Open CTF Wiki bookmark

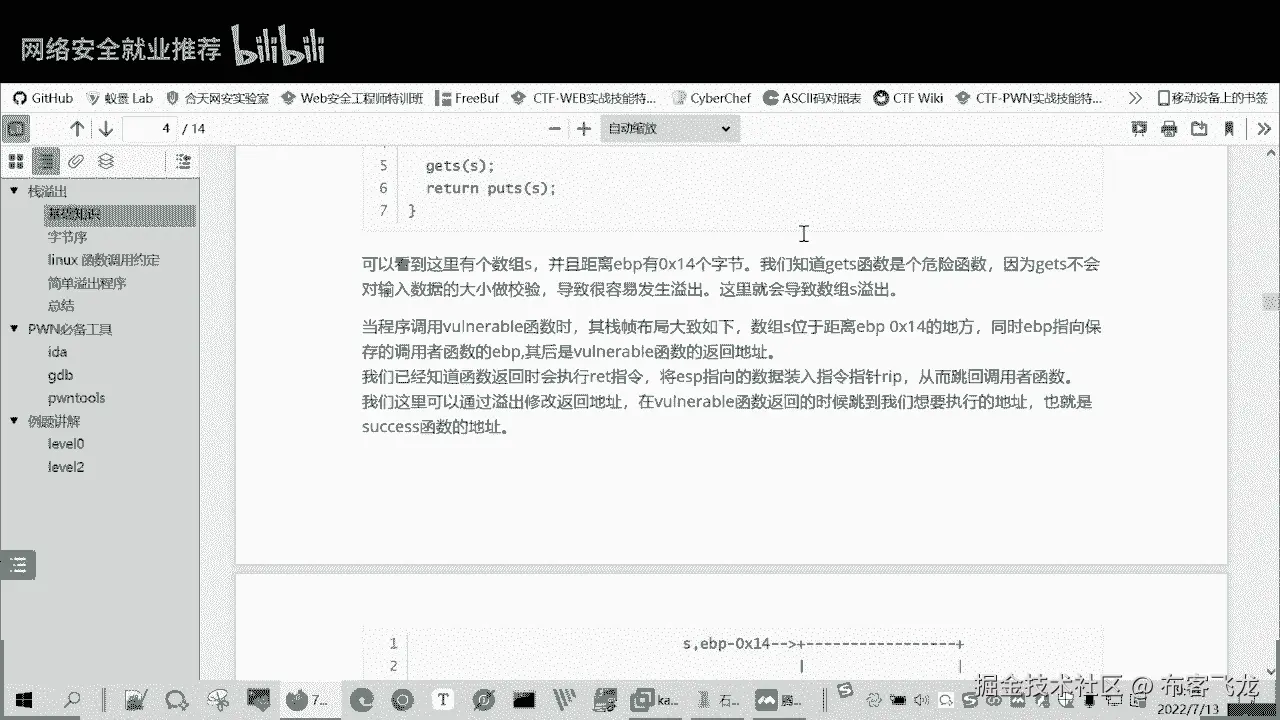coord(908,98)
